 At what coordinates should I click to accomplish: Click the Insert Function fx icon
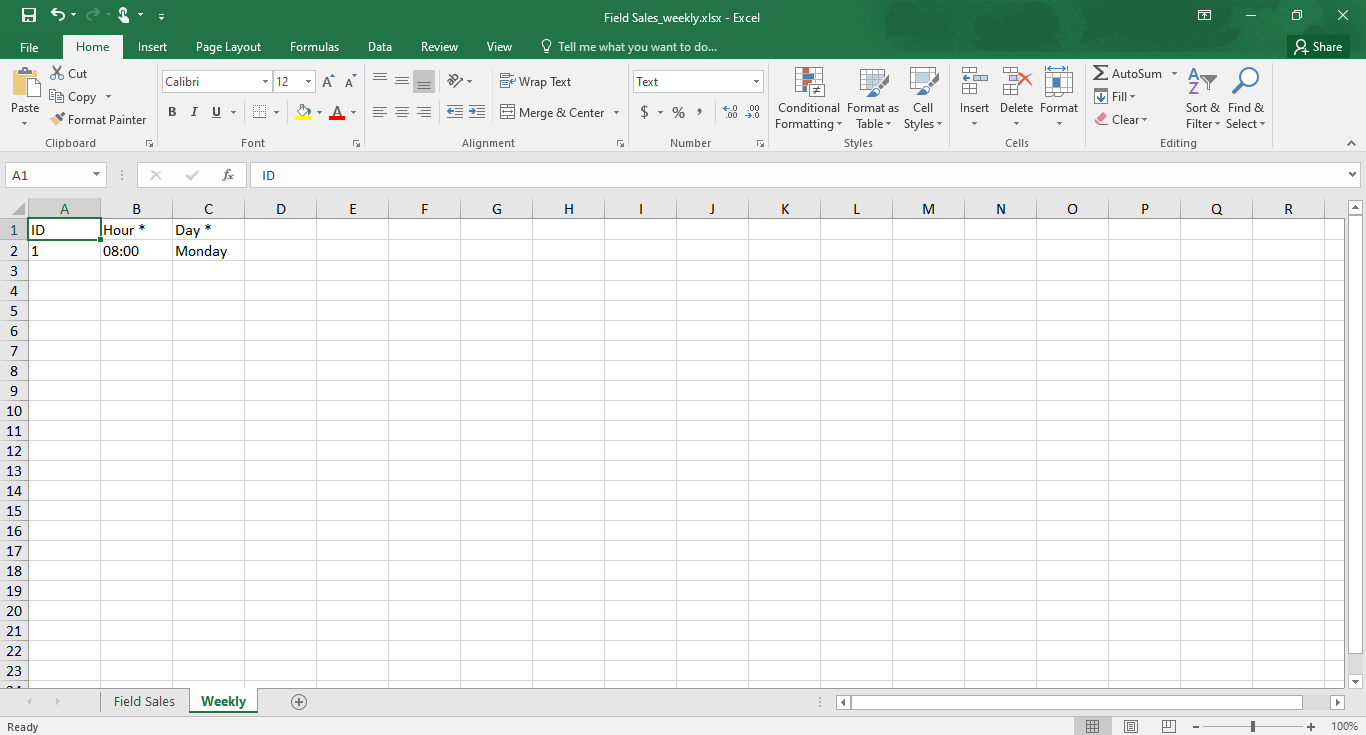point(228,175)
